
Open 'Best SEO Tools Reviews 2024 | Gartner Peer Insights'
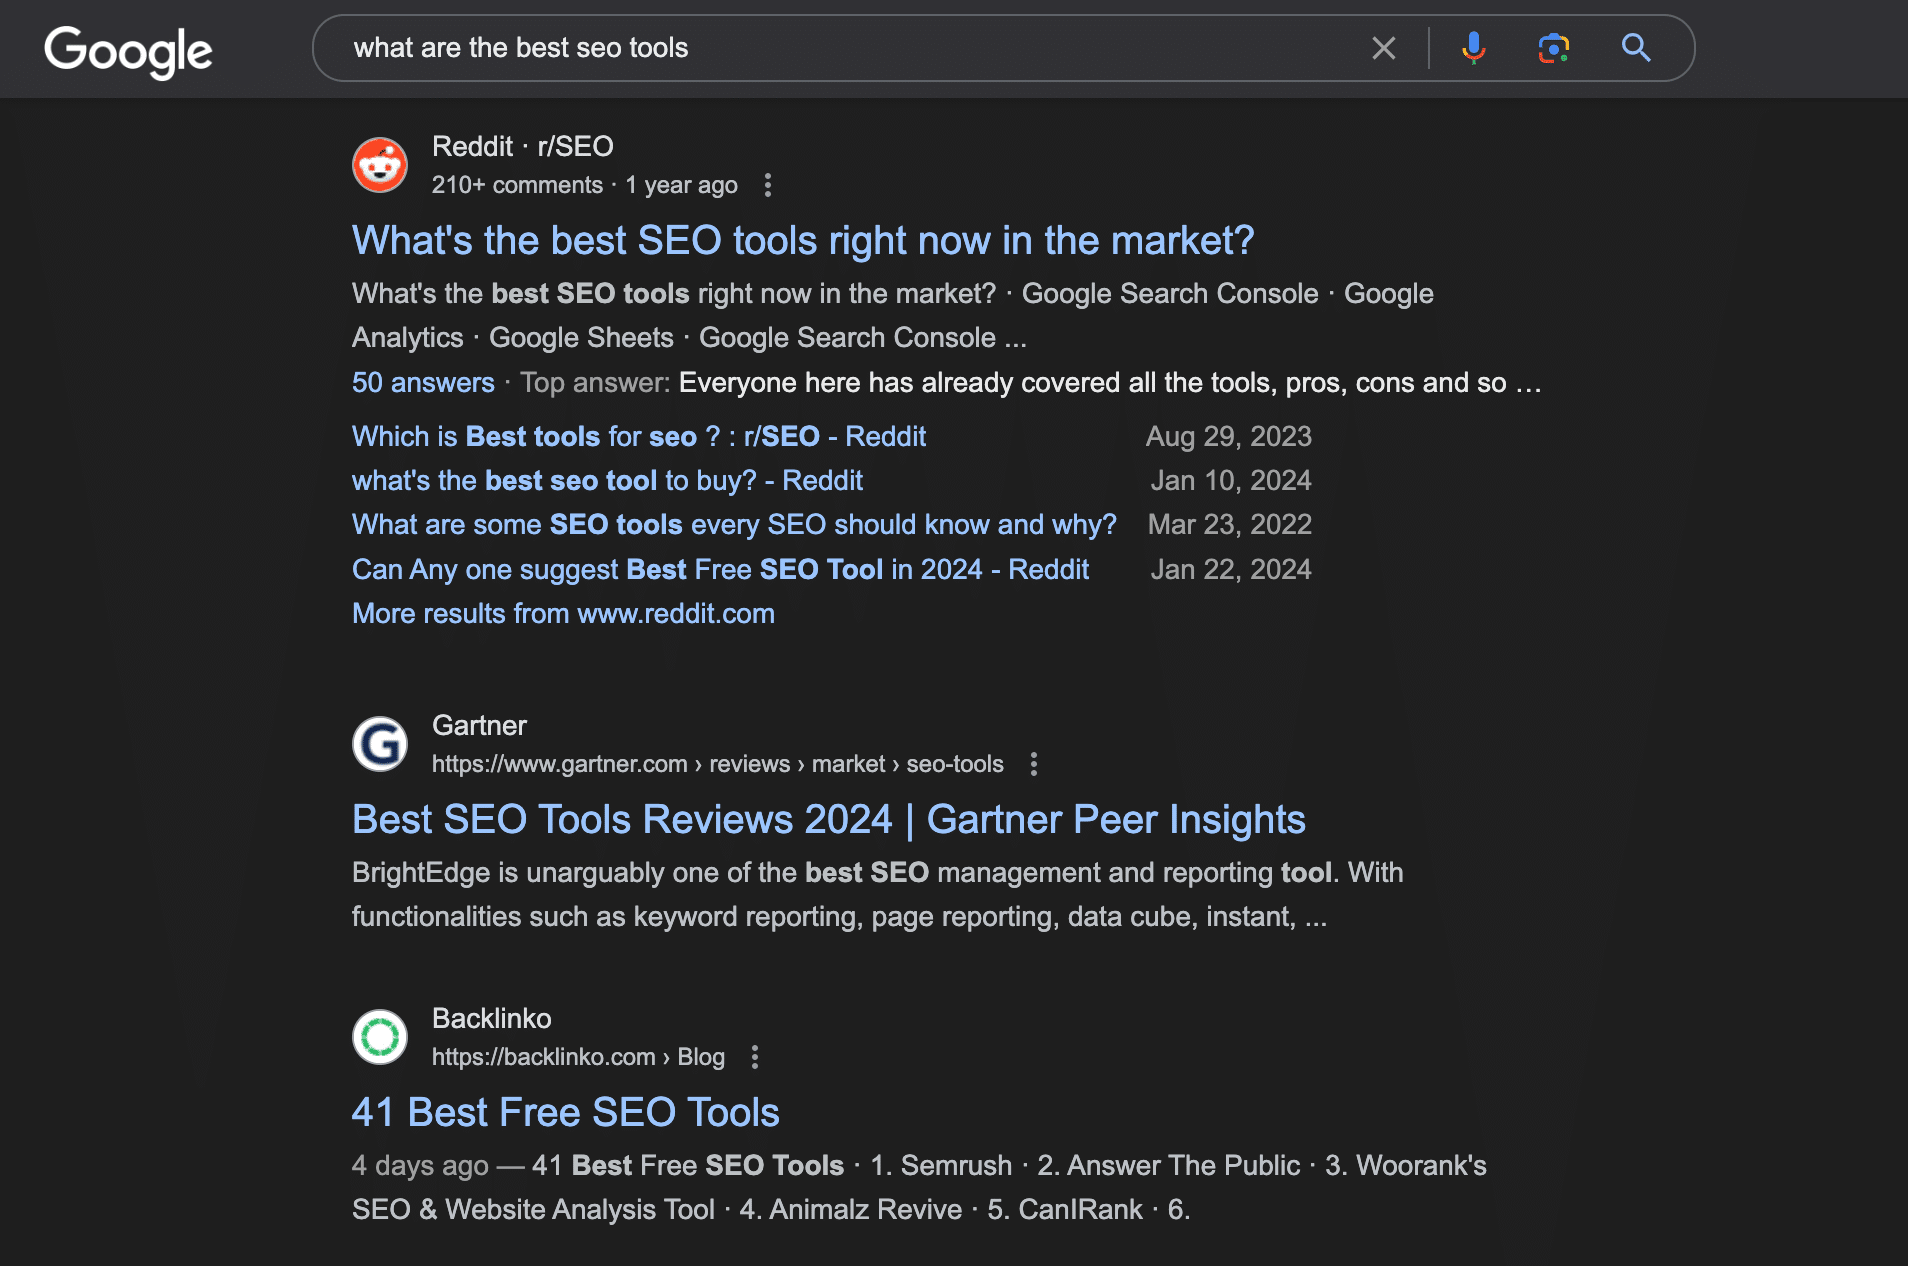click(829, 820)
